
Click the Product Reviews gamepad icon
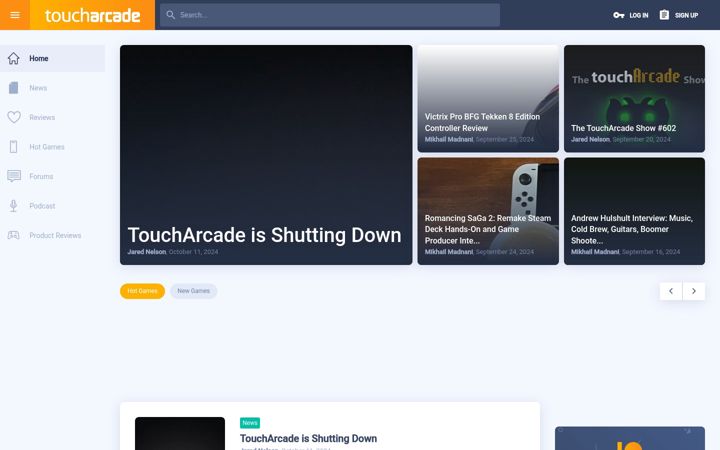click(14, 235)
